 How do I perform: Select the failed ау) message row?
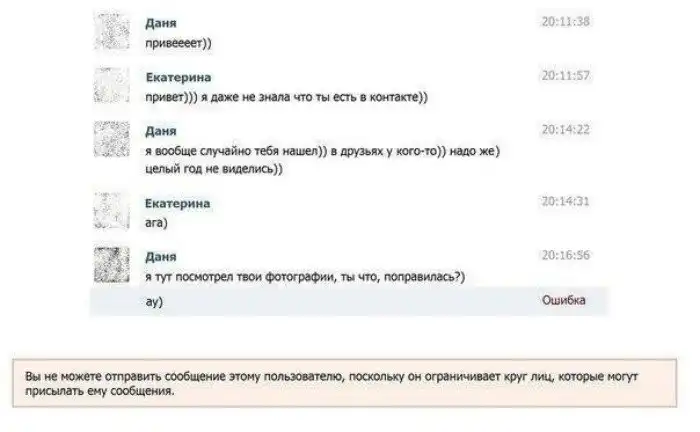tap(349, 301)
